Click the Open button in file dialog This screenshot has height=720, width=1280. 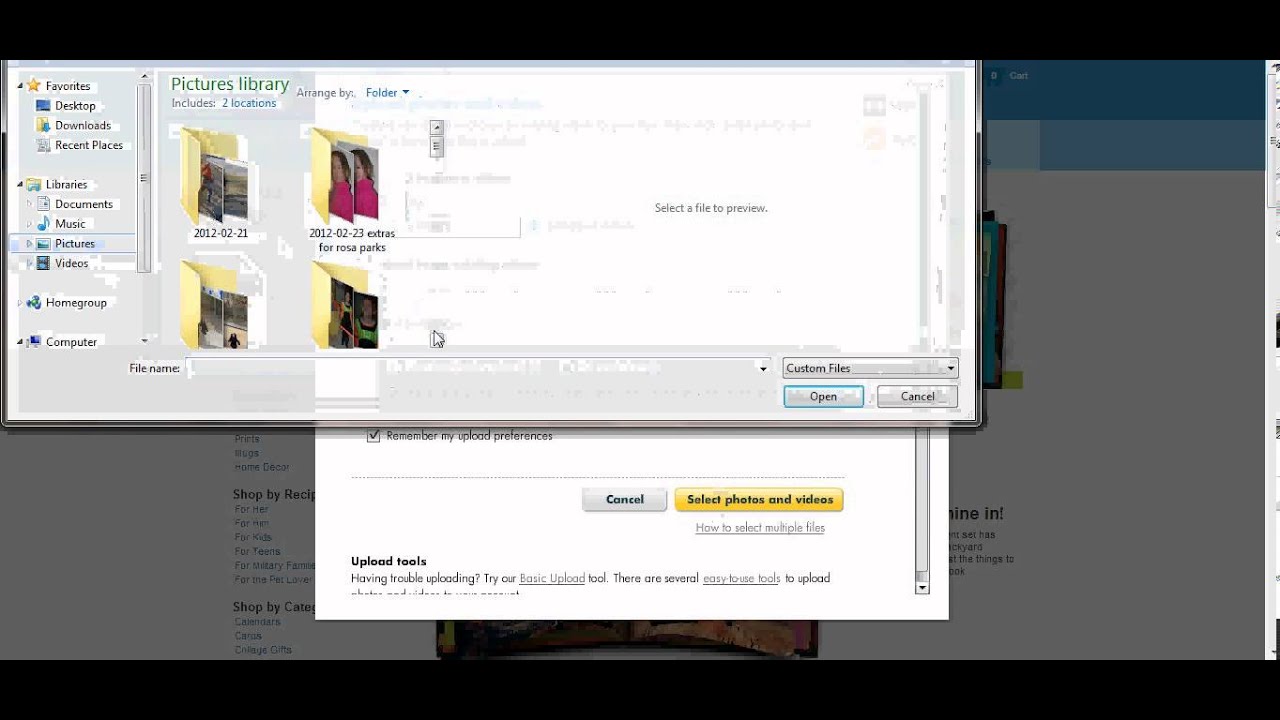tap(823, 397)
